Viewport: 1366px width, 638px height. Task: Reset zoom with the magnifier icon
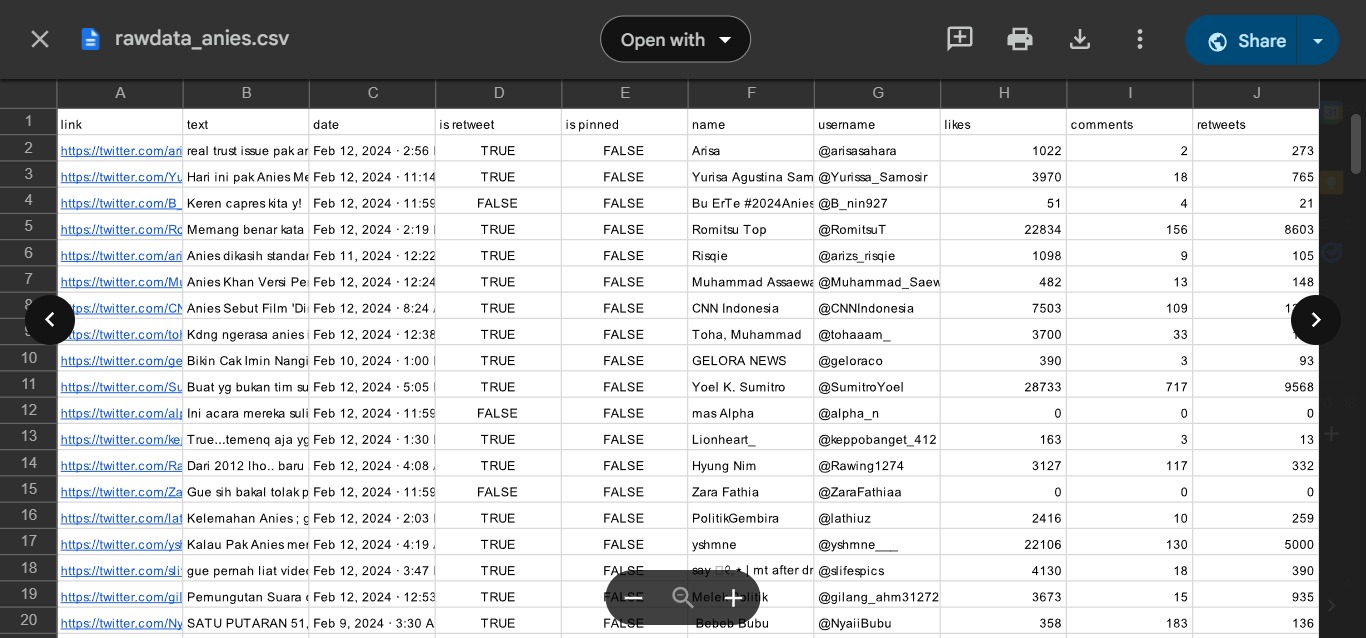coord(683,597)
